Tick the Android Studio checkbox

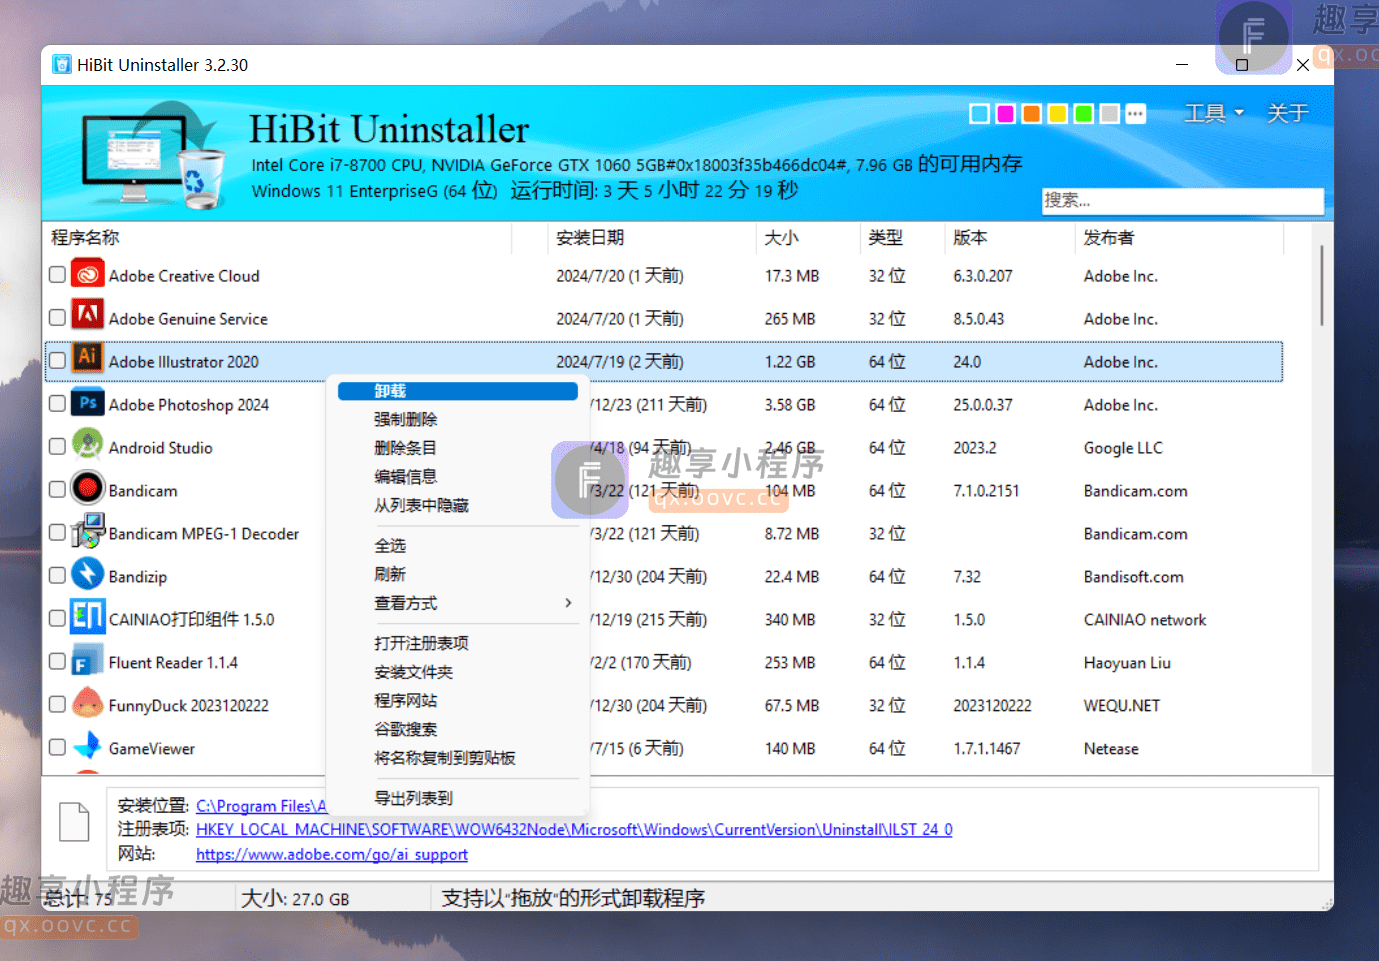click(57, 447)
